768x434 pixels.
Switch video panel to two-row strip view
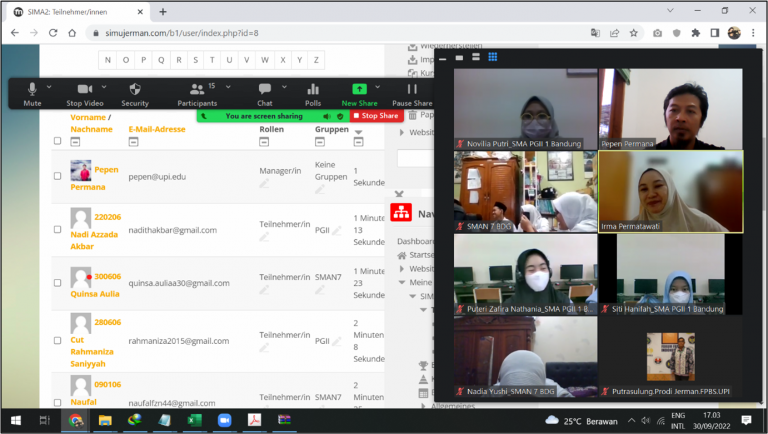click(x=476, y=57)
